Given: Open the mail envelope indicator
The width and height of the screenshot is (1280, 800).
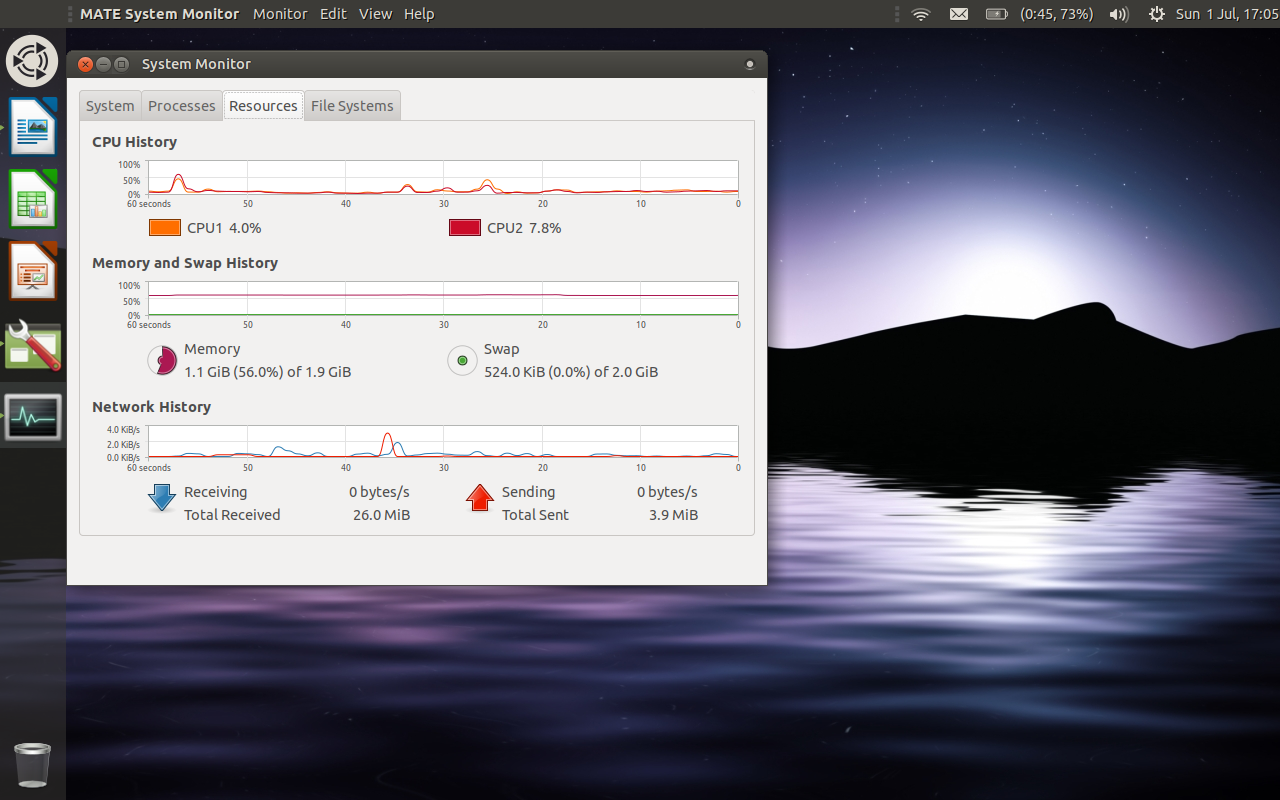Looking at the screenshot, I should tap(959, 14).
